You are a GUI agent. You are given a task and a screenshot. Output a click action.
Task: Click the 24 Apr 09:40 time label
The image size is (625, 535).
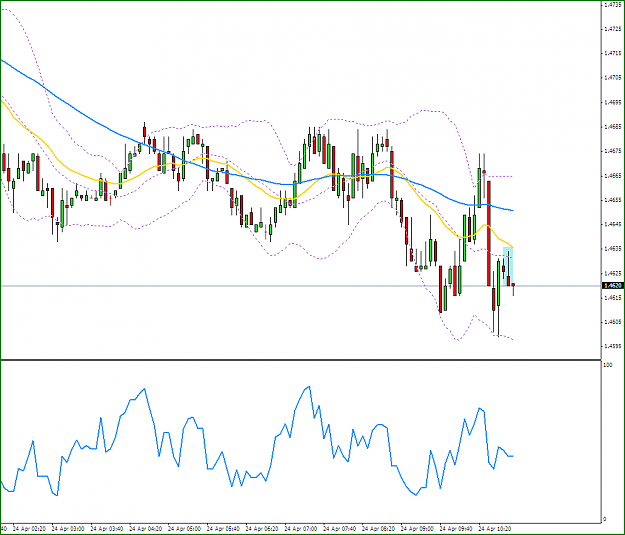(456, 529)
